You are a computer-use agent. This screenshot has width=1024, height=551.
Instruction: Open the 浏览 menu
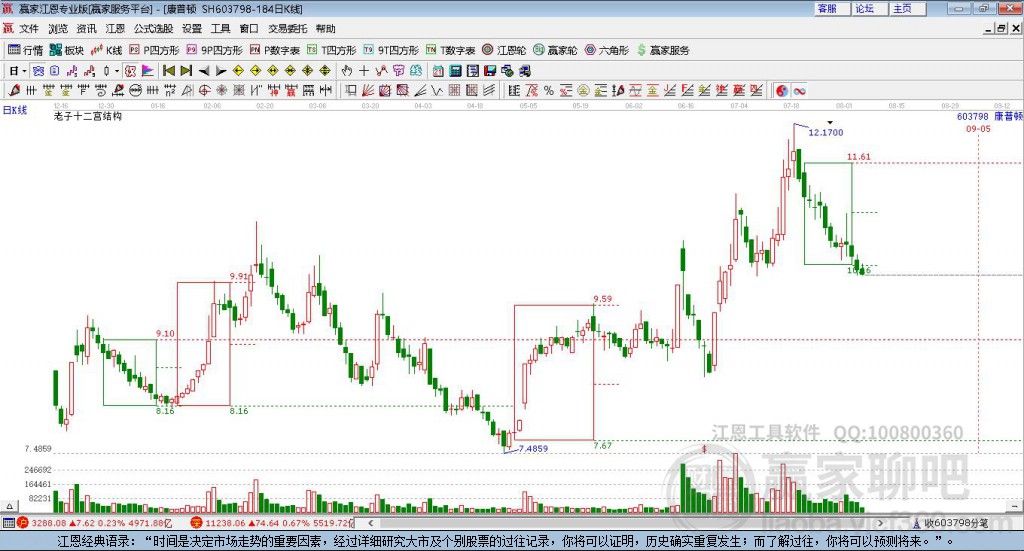(x=57, y=29)
